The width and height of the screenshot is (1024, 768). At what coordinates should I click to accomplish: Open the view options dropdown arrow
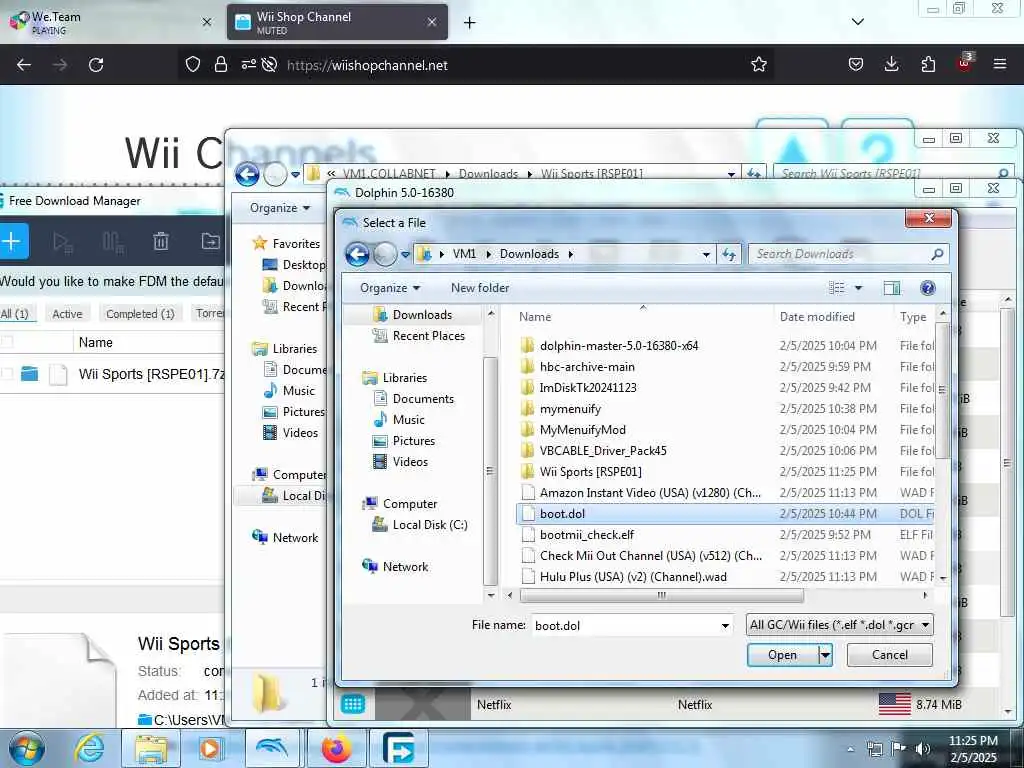tap(858, 288)
